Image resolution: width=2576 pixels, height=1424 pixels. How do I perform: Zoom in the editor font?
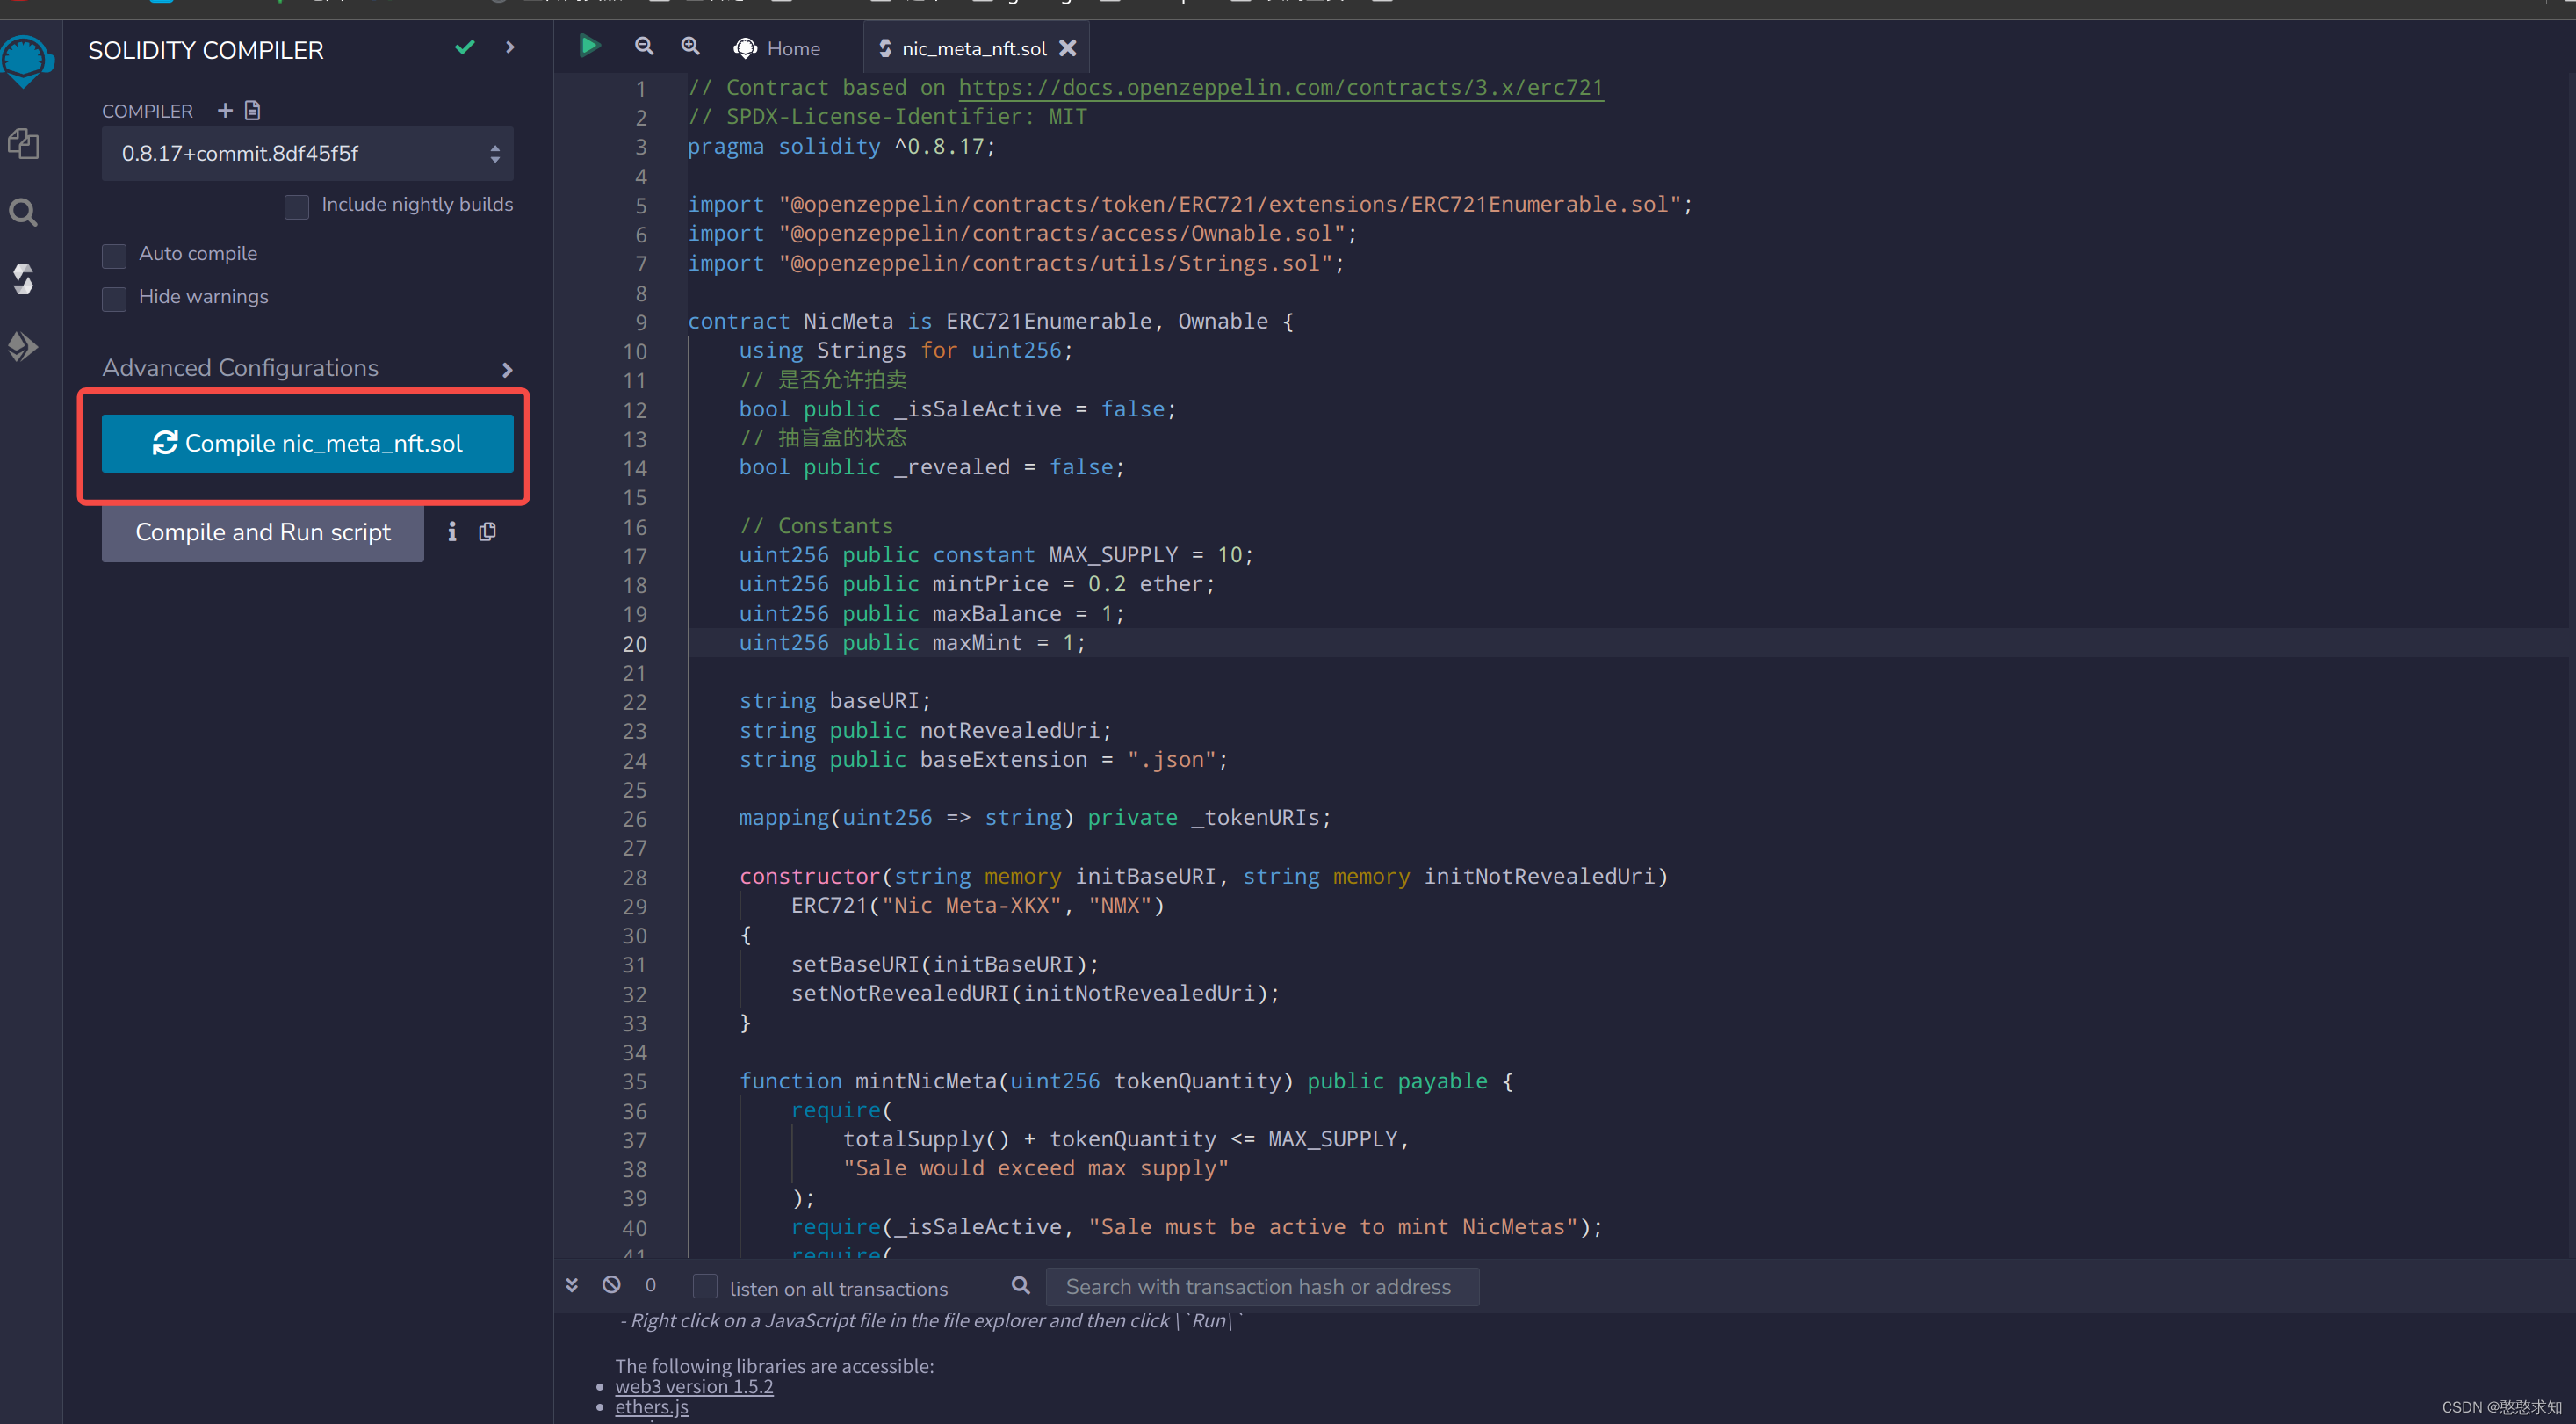(x=690, y=46)
